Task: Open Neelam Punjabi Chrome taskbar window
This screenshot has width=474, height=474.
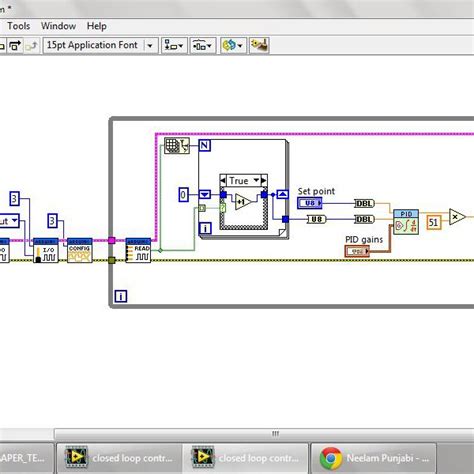Action: [373, 458]
